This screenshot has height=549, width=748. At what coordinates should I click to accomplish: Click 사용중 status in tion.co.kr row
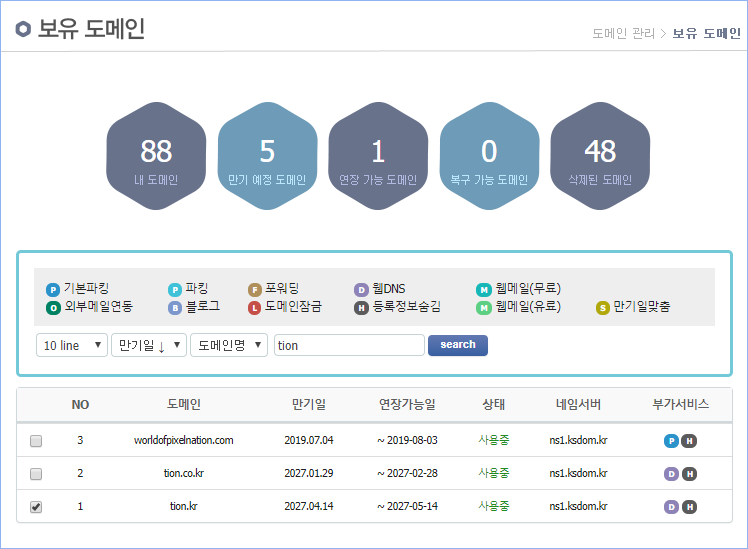coord(494,473)
